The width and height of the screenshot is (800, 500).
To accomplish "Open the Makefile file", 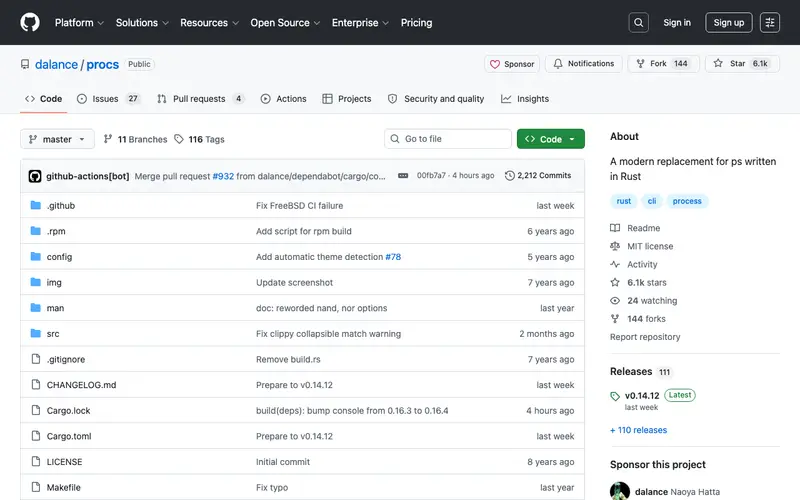I will pos(64,487).
